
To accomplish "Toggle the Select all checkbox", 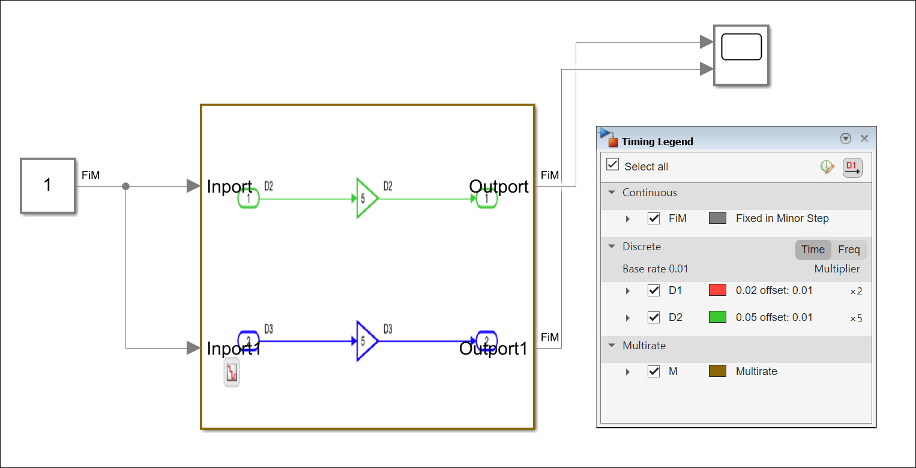I will [612, 164].
